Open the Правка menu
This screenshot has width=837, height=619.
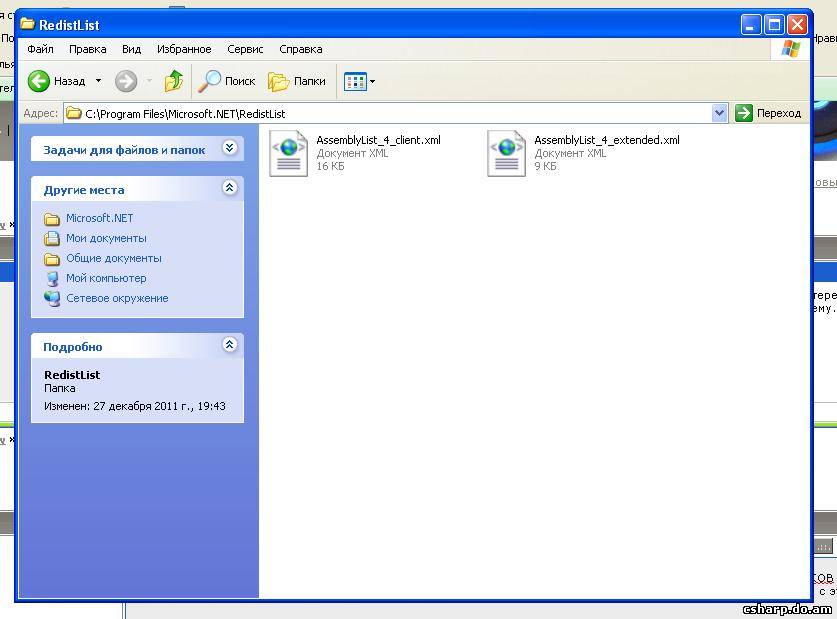point(88,49)
